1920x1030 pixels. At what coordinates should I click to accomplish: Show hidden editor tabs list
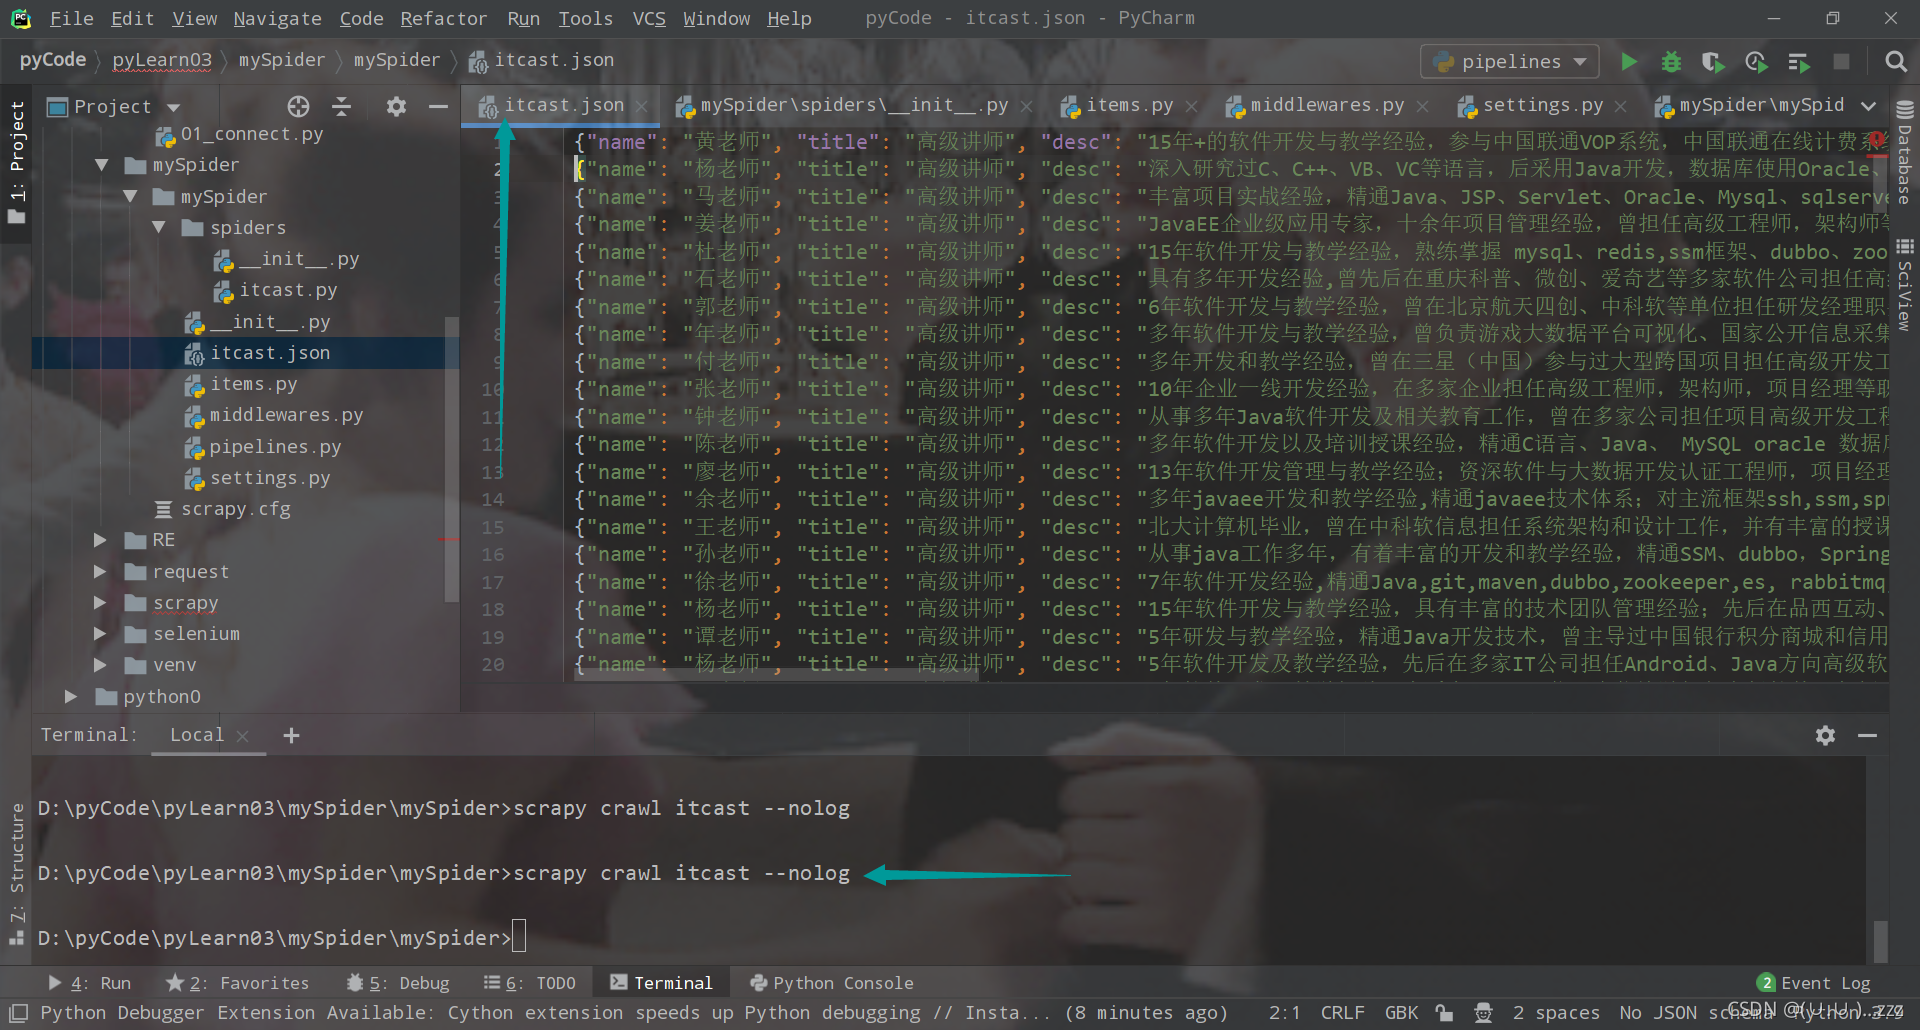tap(1868, 106)
